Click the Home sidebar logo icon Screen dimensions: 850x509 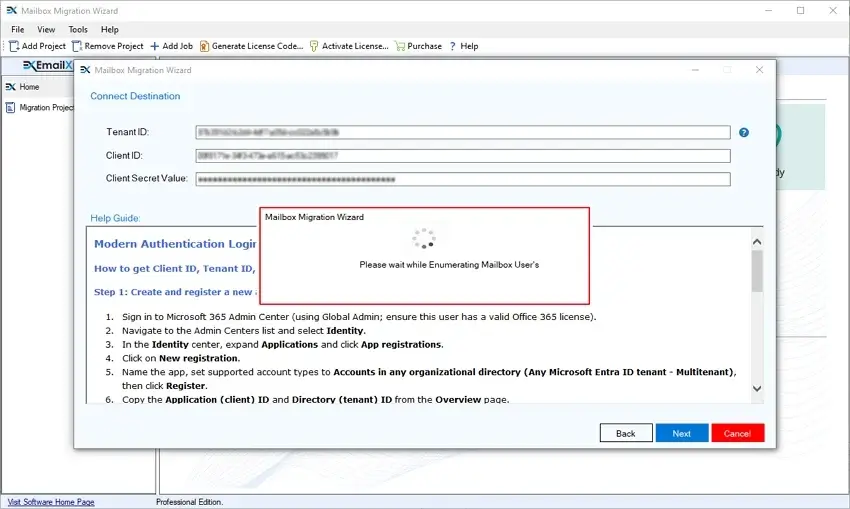(11, 87)
